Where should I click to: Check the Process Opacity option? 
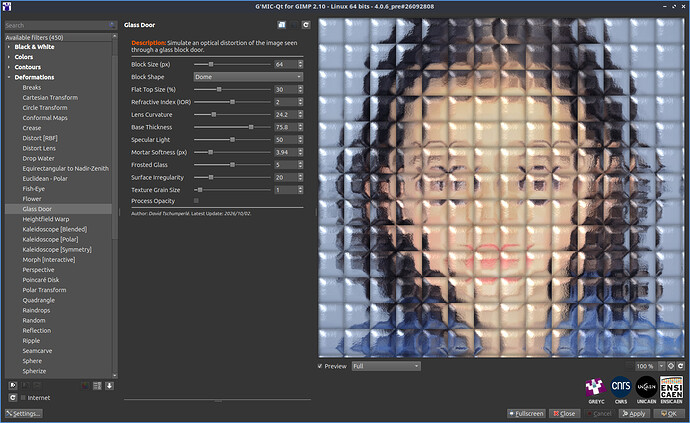196,201
